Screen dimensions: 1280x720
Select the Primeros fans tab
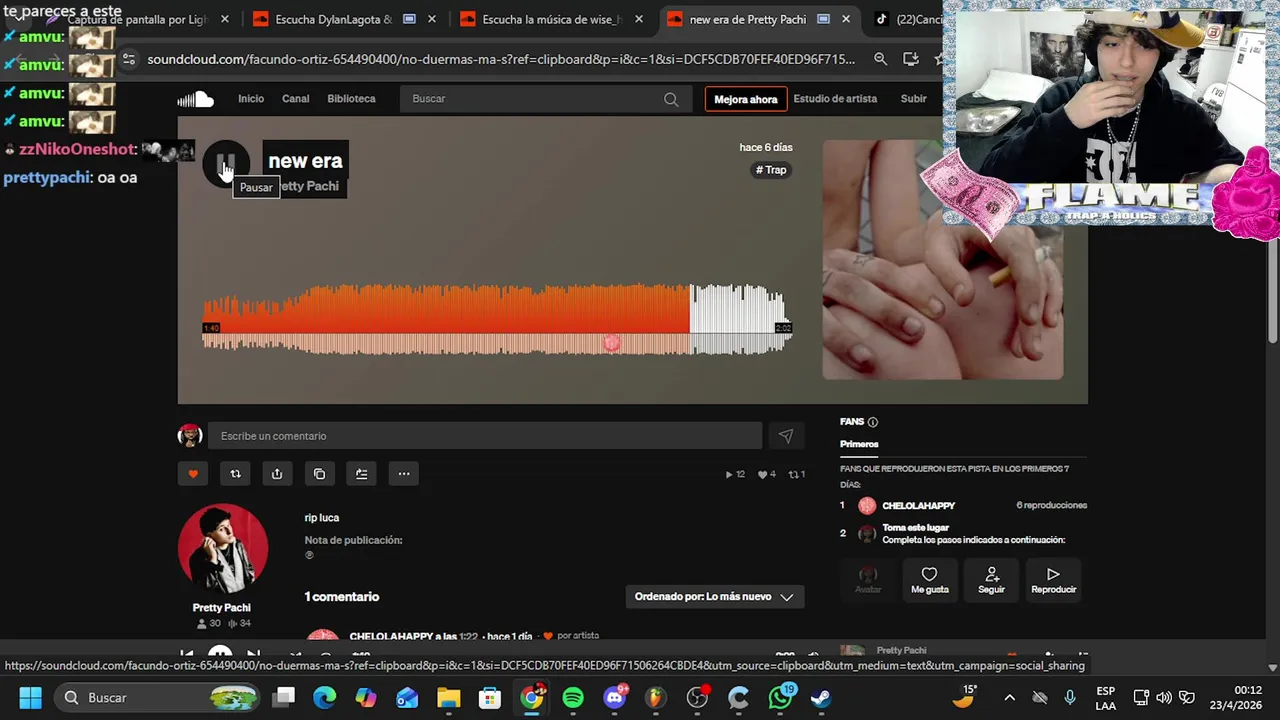859,444
